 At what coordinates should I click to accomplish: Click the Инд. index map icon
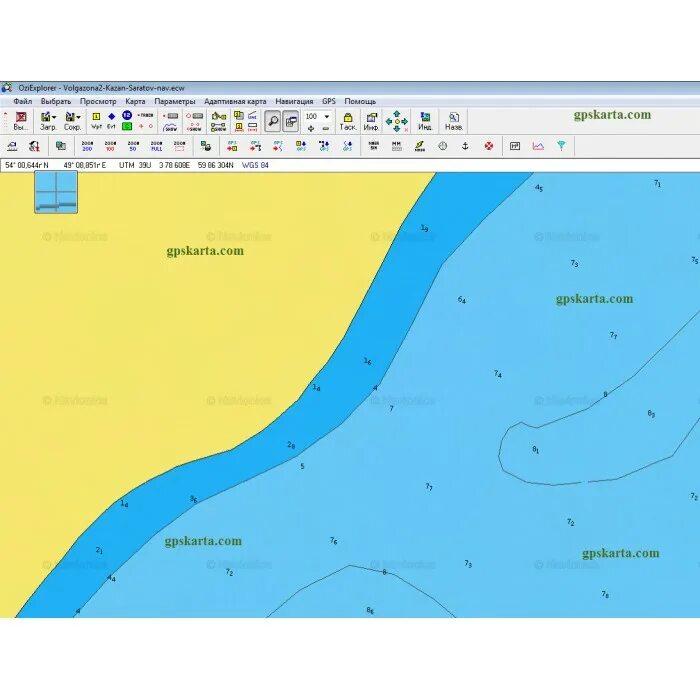pos(425,121)
